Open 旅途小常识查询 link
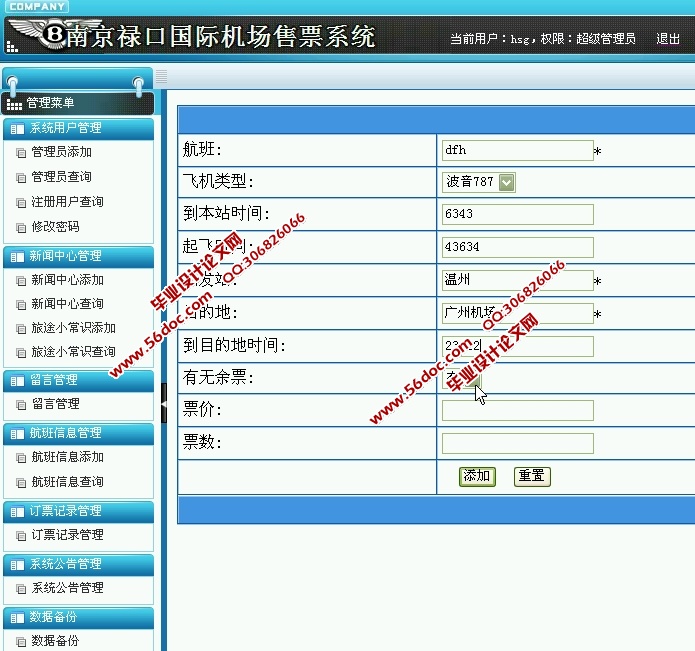 tap(74, 352)
